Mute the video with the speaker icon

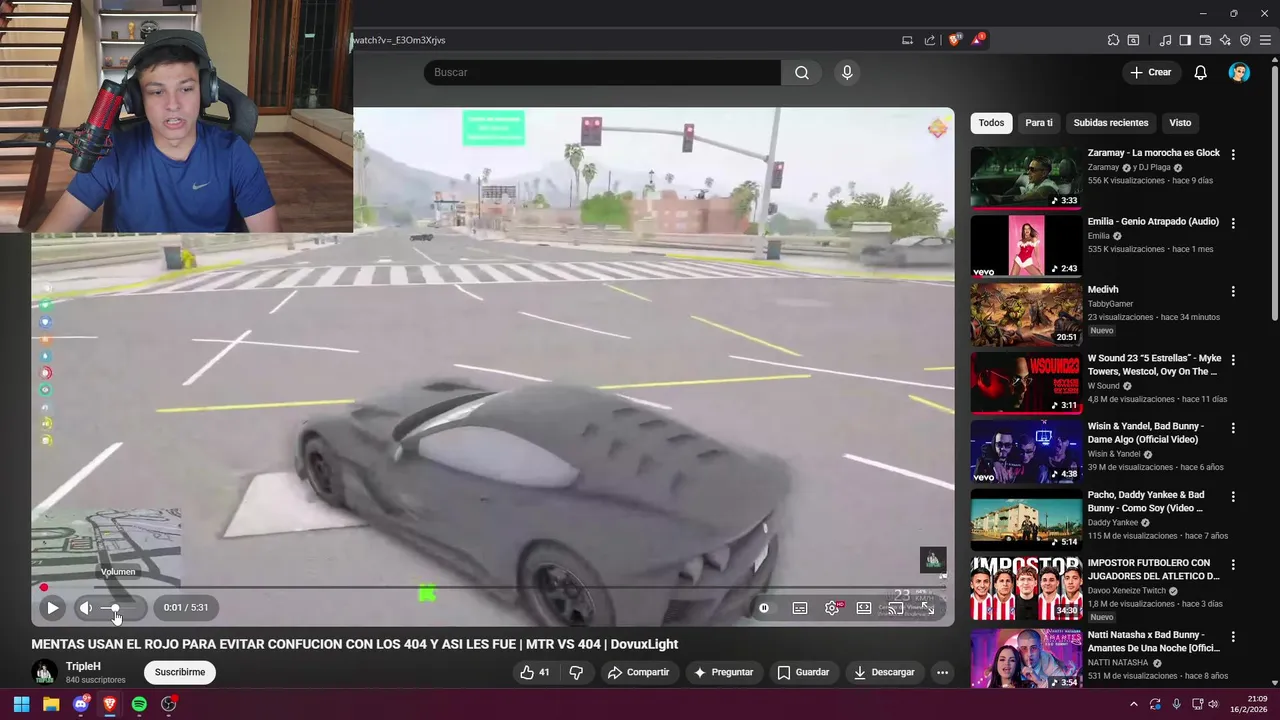click(86, 607)
